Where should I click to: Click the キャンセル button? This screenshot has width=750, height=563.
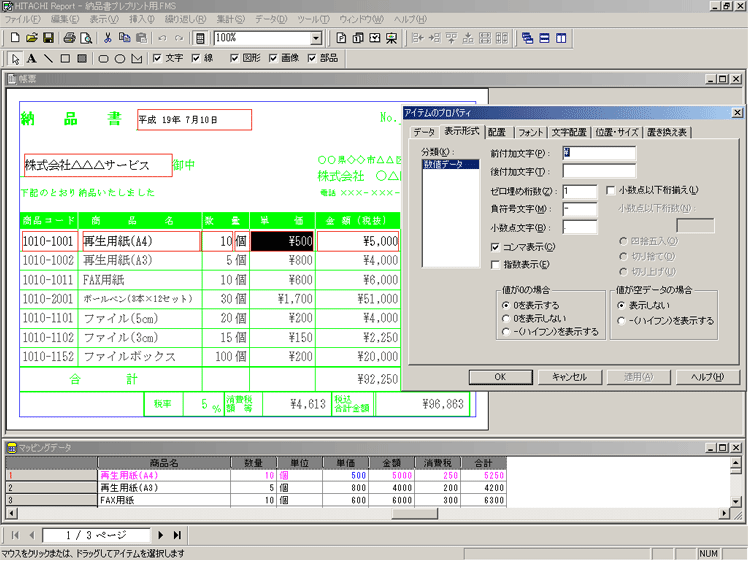[x=569, y=377]
